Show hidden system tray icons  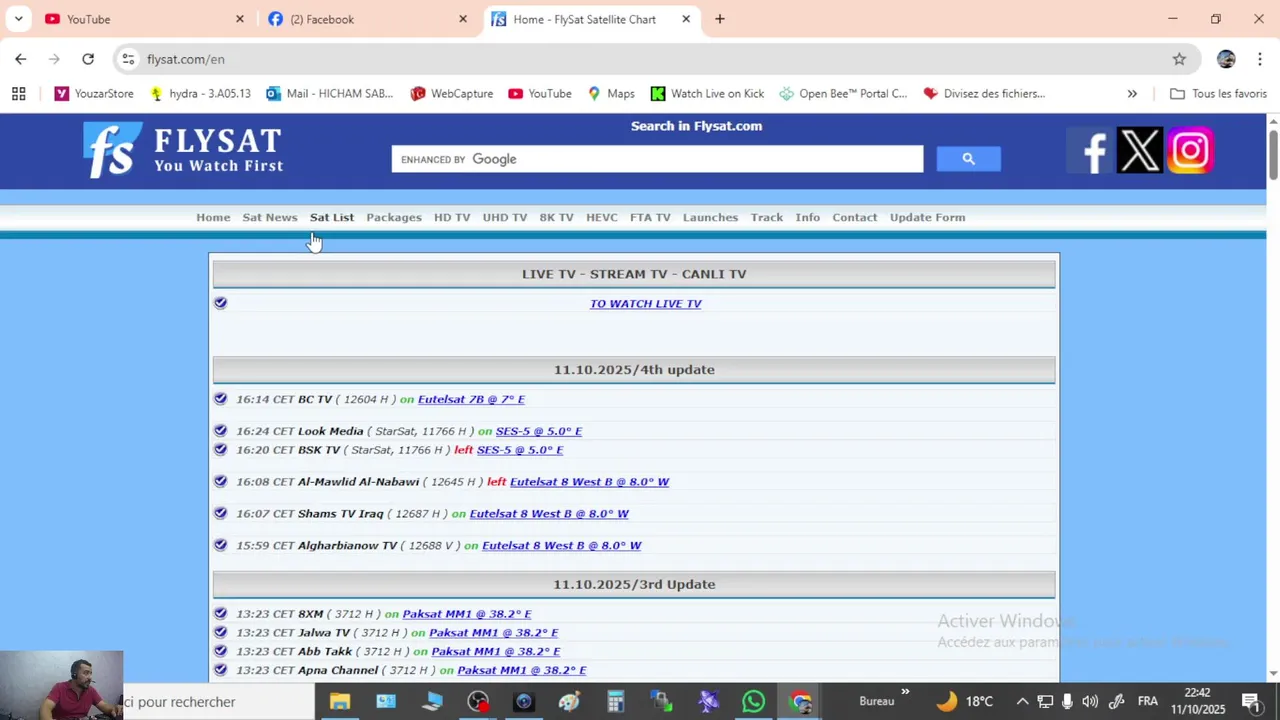pos(1022,702)
